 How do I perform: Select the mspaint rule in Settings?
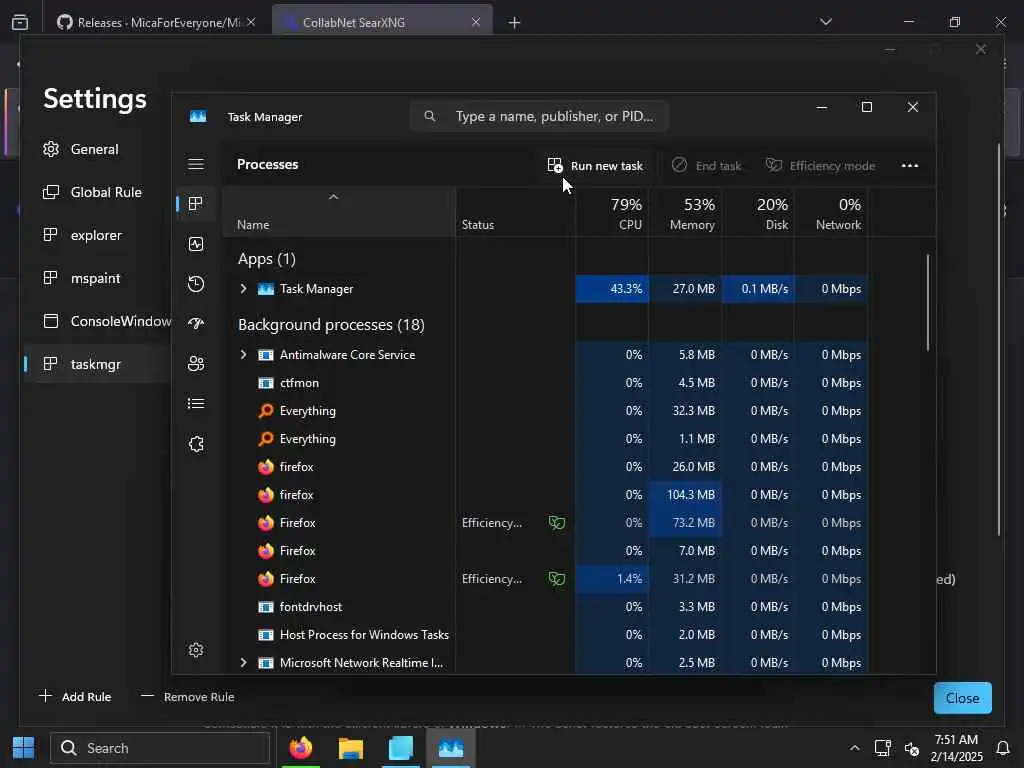pyautogui.click(x=95, y=278)
